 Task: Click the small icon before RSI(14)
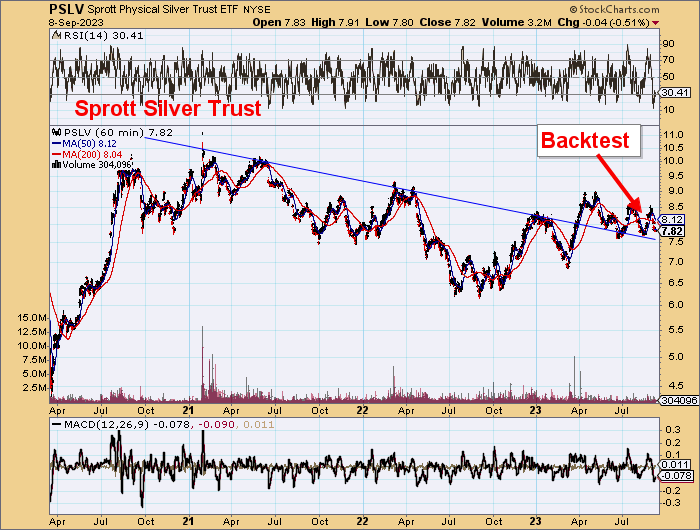(x=56, y=35)
